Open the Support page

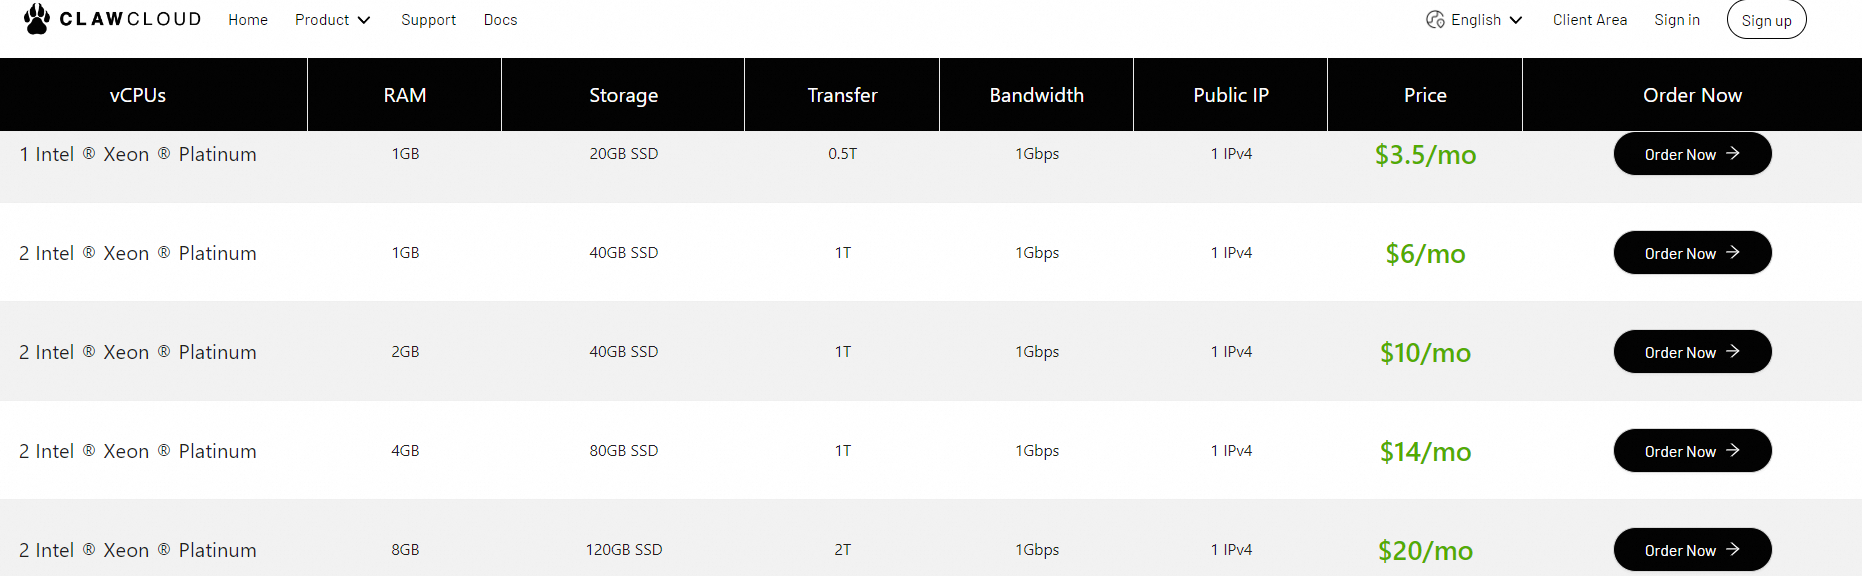click(x=428, y=20)
